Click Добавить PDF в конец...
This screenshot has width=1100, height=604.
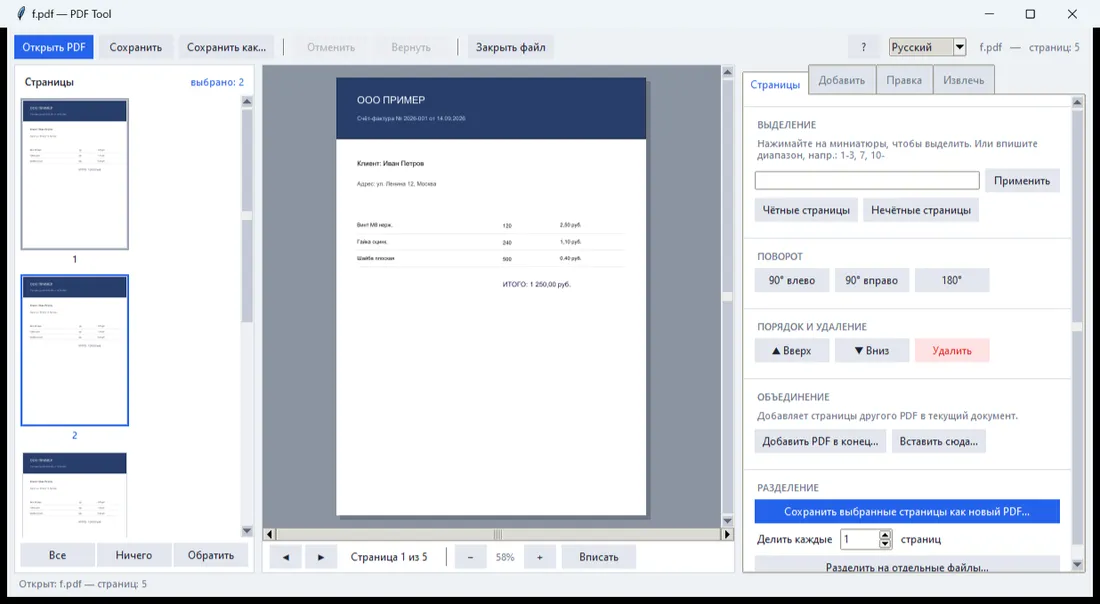pos(820,441)
